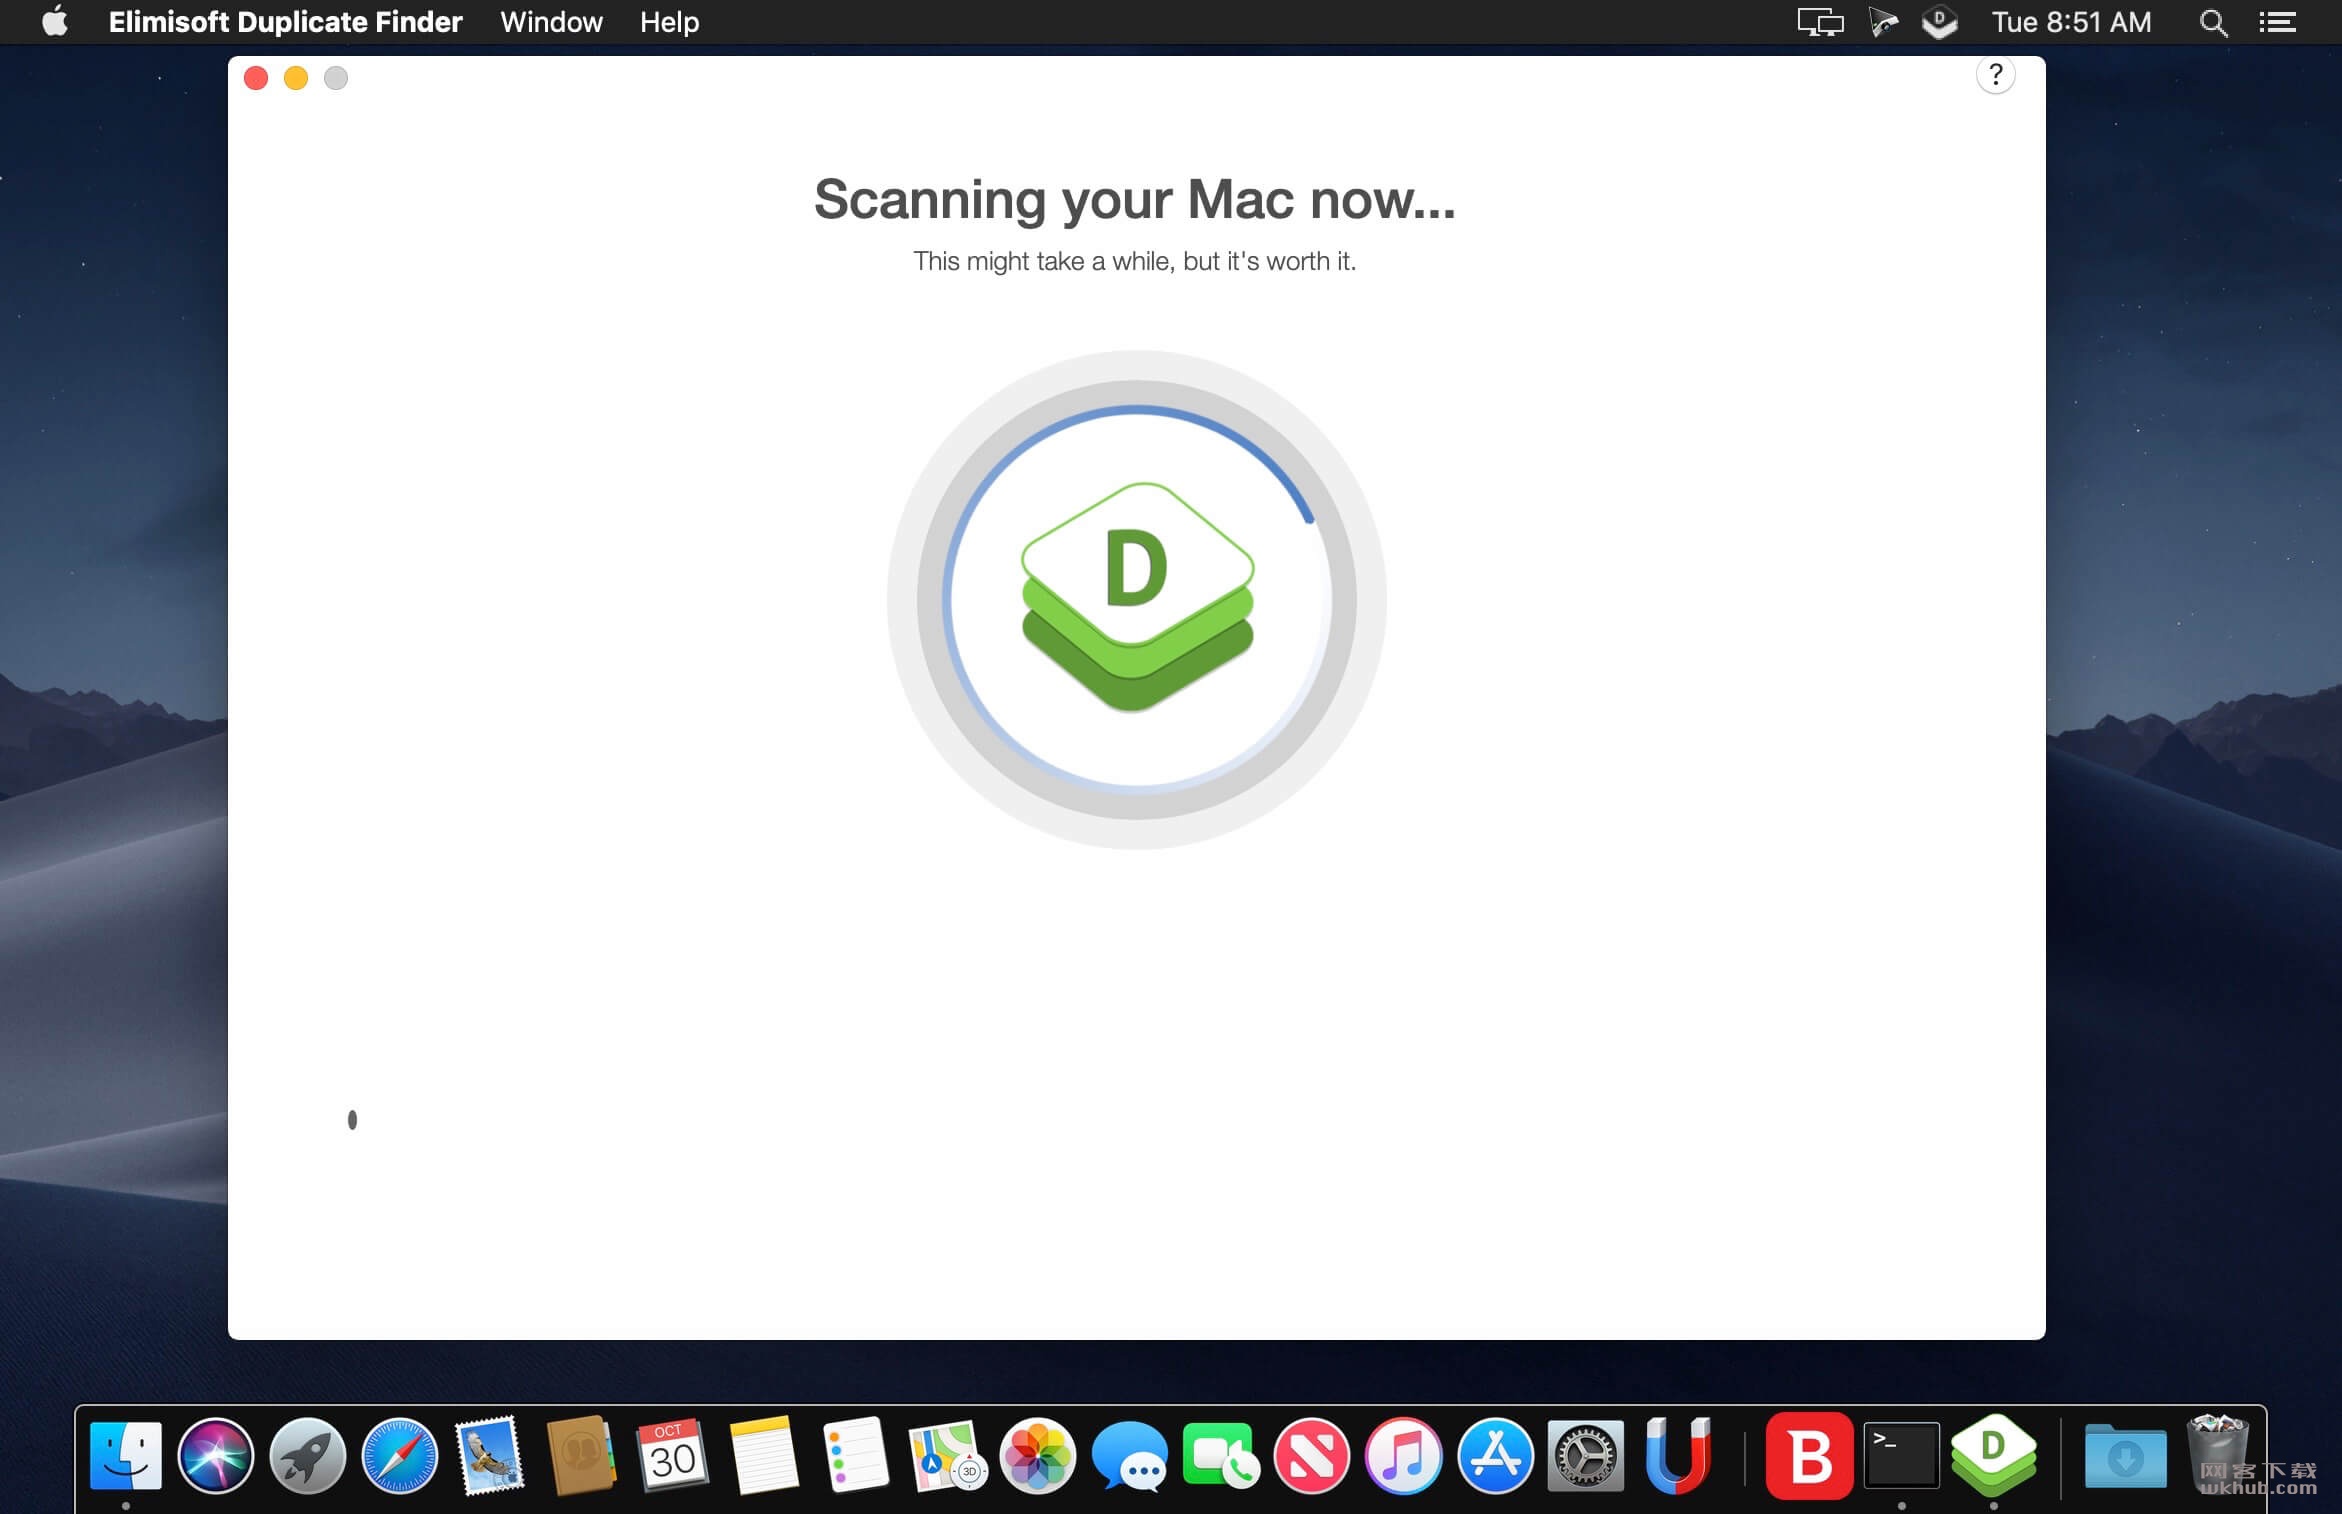
Task: Open iTunes music icon in Dock
Action: 1404,1455
